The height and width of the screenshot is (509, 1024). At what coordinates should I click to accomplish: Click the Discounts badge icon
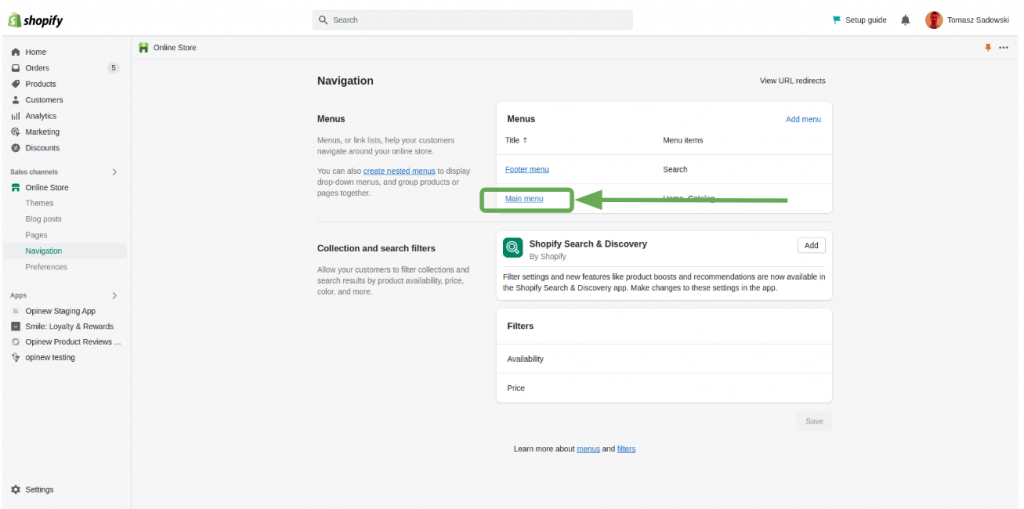(16, 148)
